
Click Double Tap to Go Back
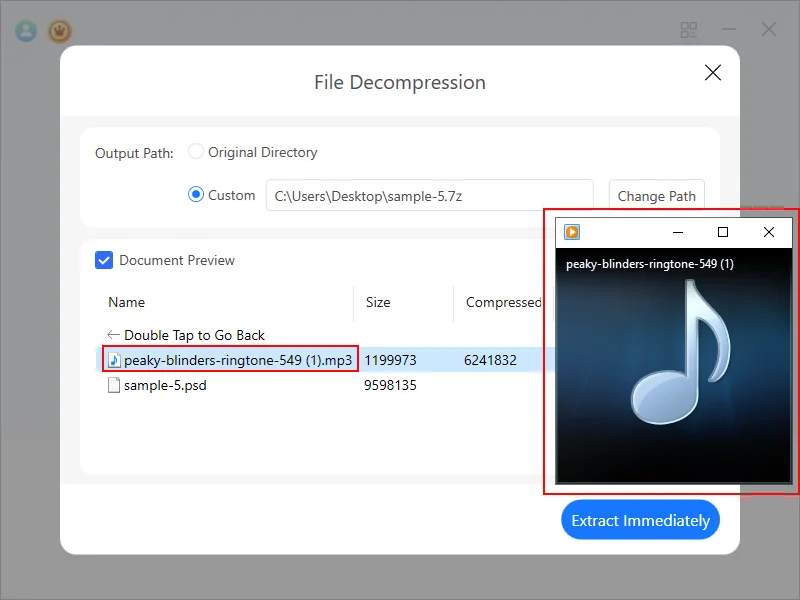(x=194, y=335)
